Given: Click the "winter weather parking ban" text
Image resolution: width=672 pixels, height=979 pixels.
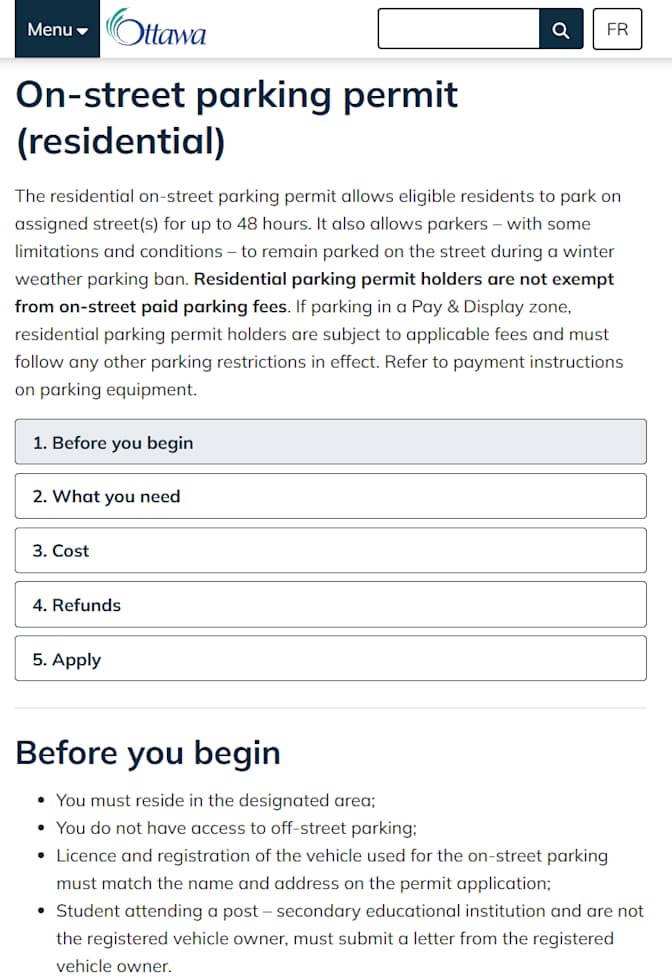Looking at the screenshot, I should [315, 265].
